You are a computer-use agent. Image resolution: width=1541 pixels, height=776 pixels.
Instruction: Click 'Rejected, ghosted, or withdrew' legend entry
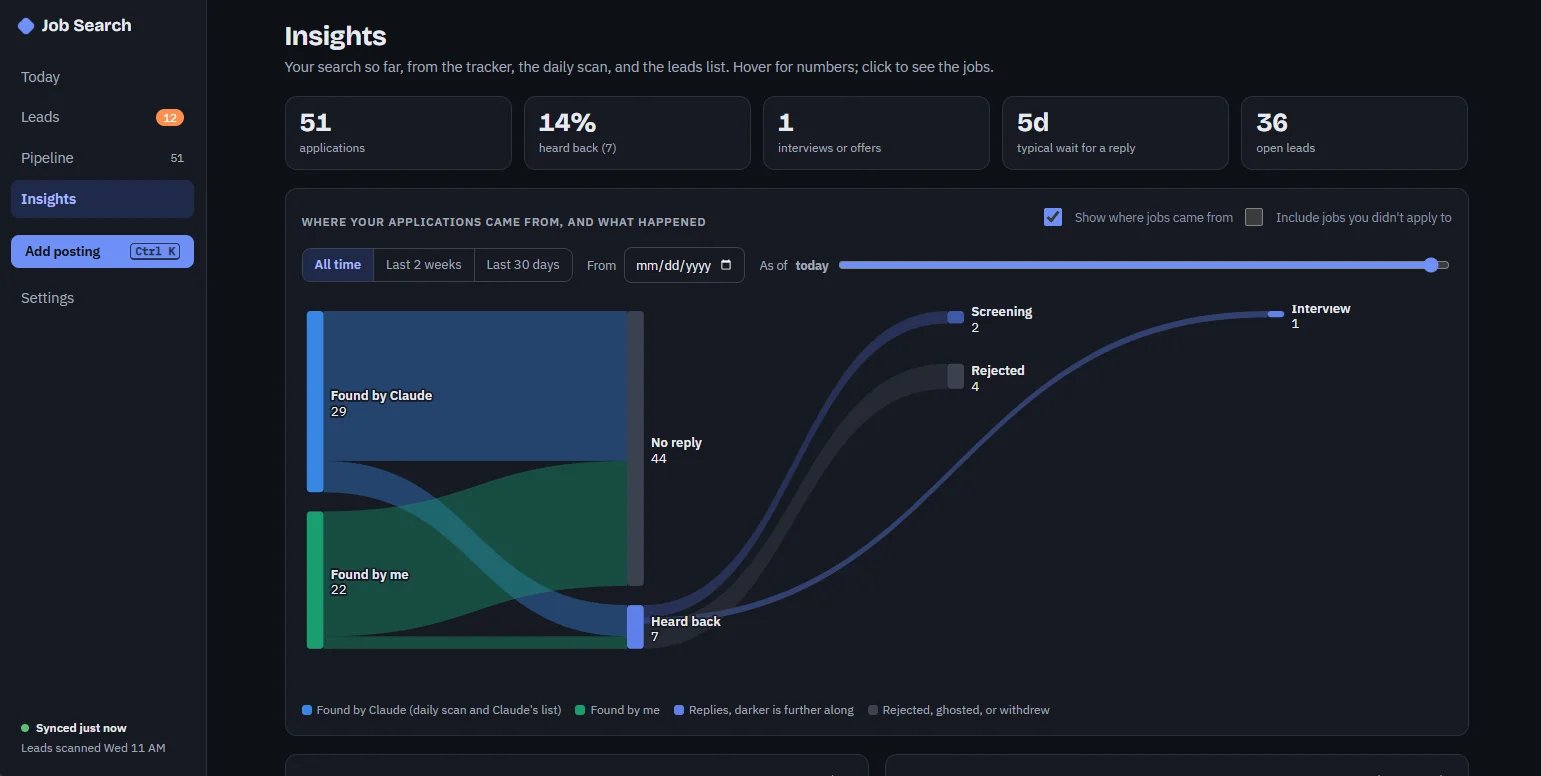[x=959, y=710]
